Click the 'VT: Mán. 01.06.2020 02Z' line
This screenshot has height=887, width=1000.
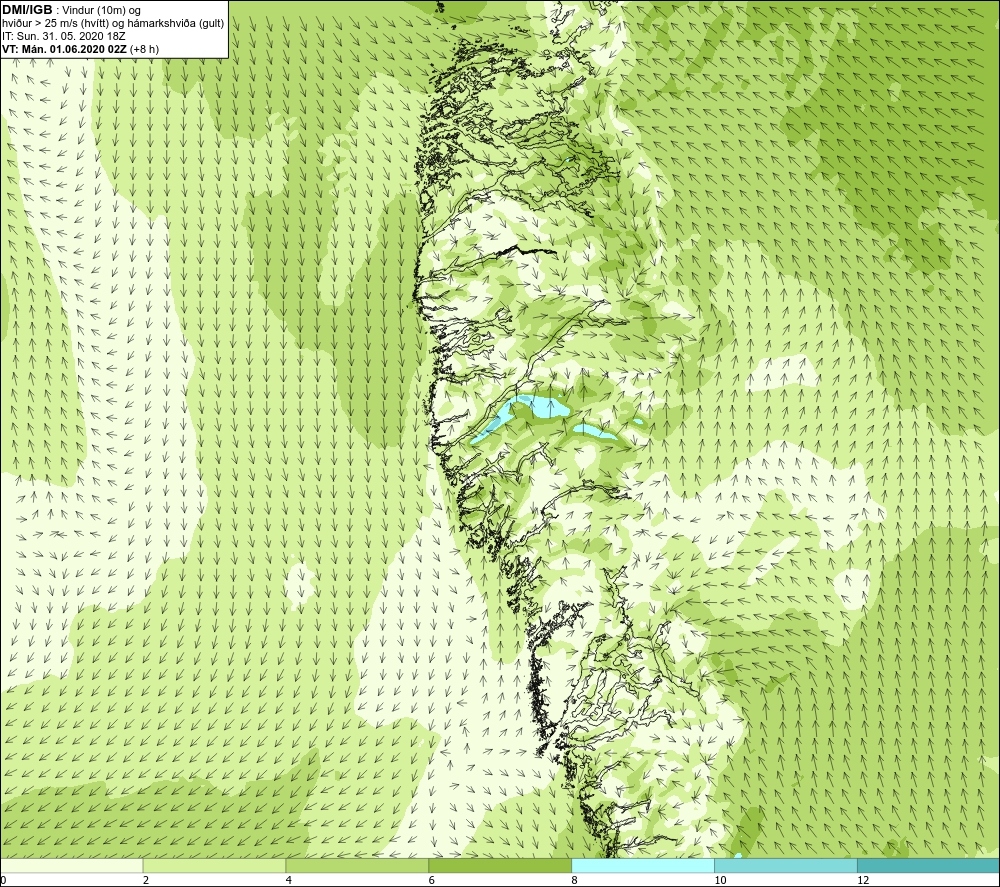(64, 49)
